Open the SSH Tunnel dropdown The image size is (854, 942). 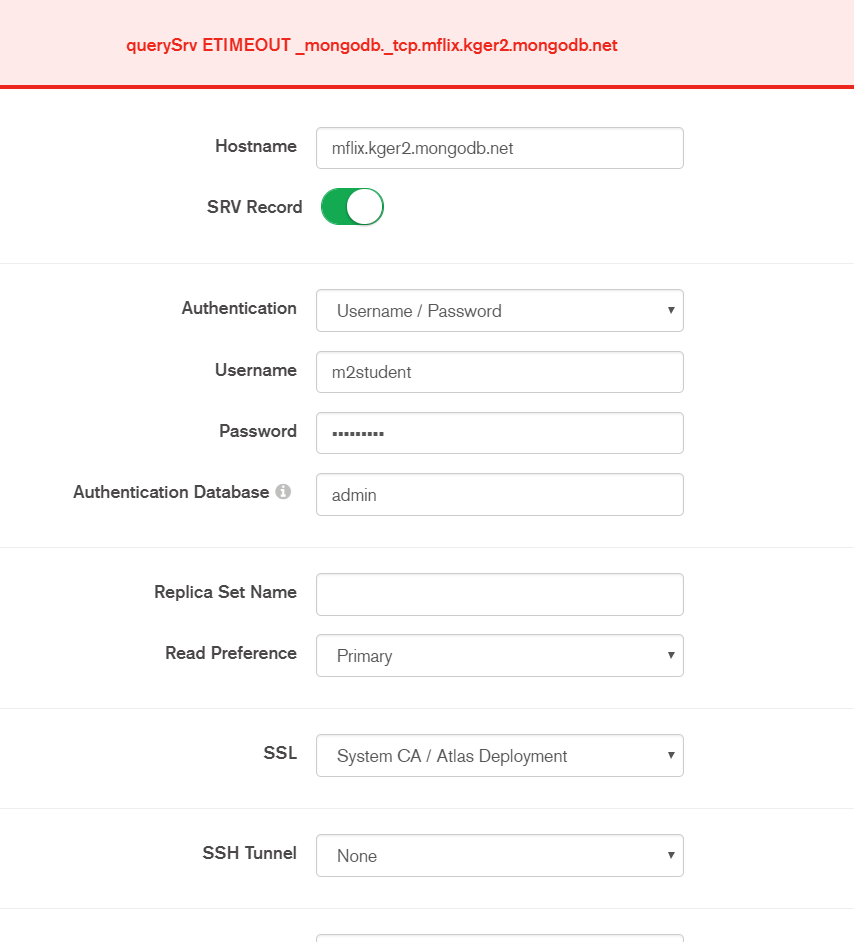tap(499, 856)
